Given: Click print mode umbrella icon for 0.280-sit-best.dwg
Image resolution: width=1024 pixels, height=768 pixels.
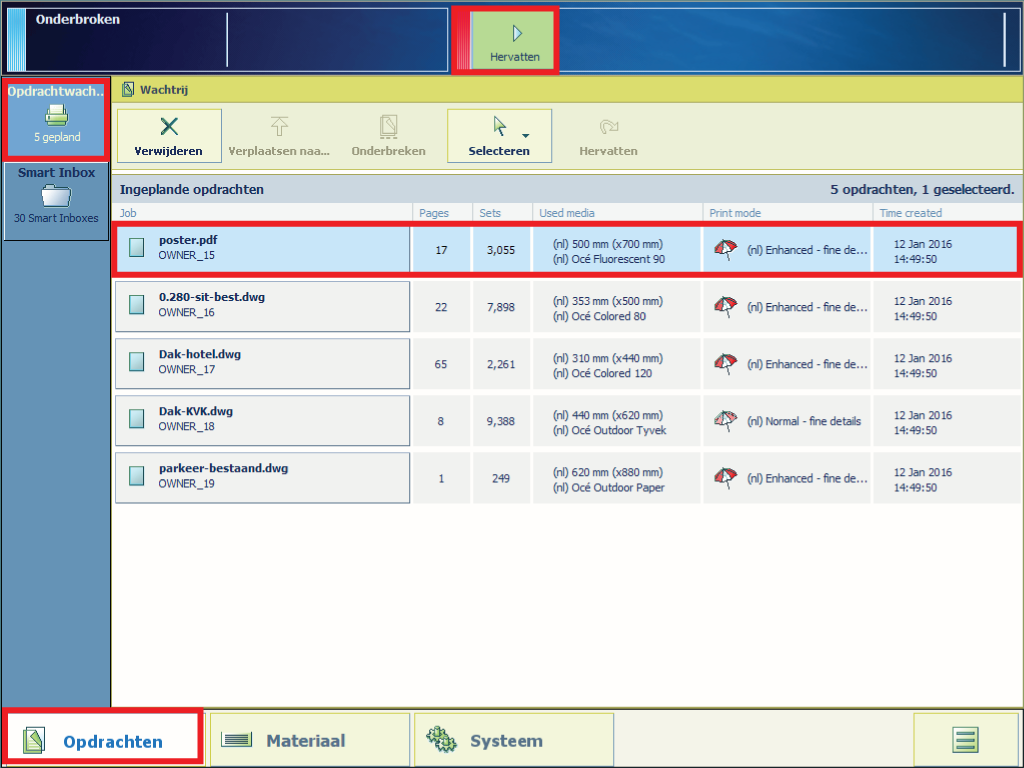Looking at the screenshot, I should [x=726, y=306].
